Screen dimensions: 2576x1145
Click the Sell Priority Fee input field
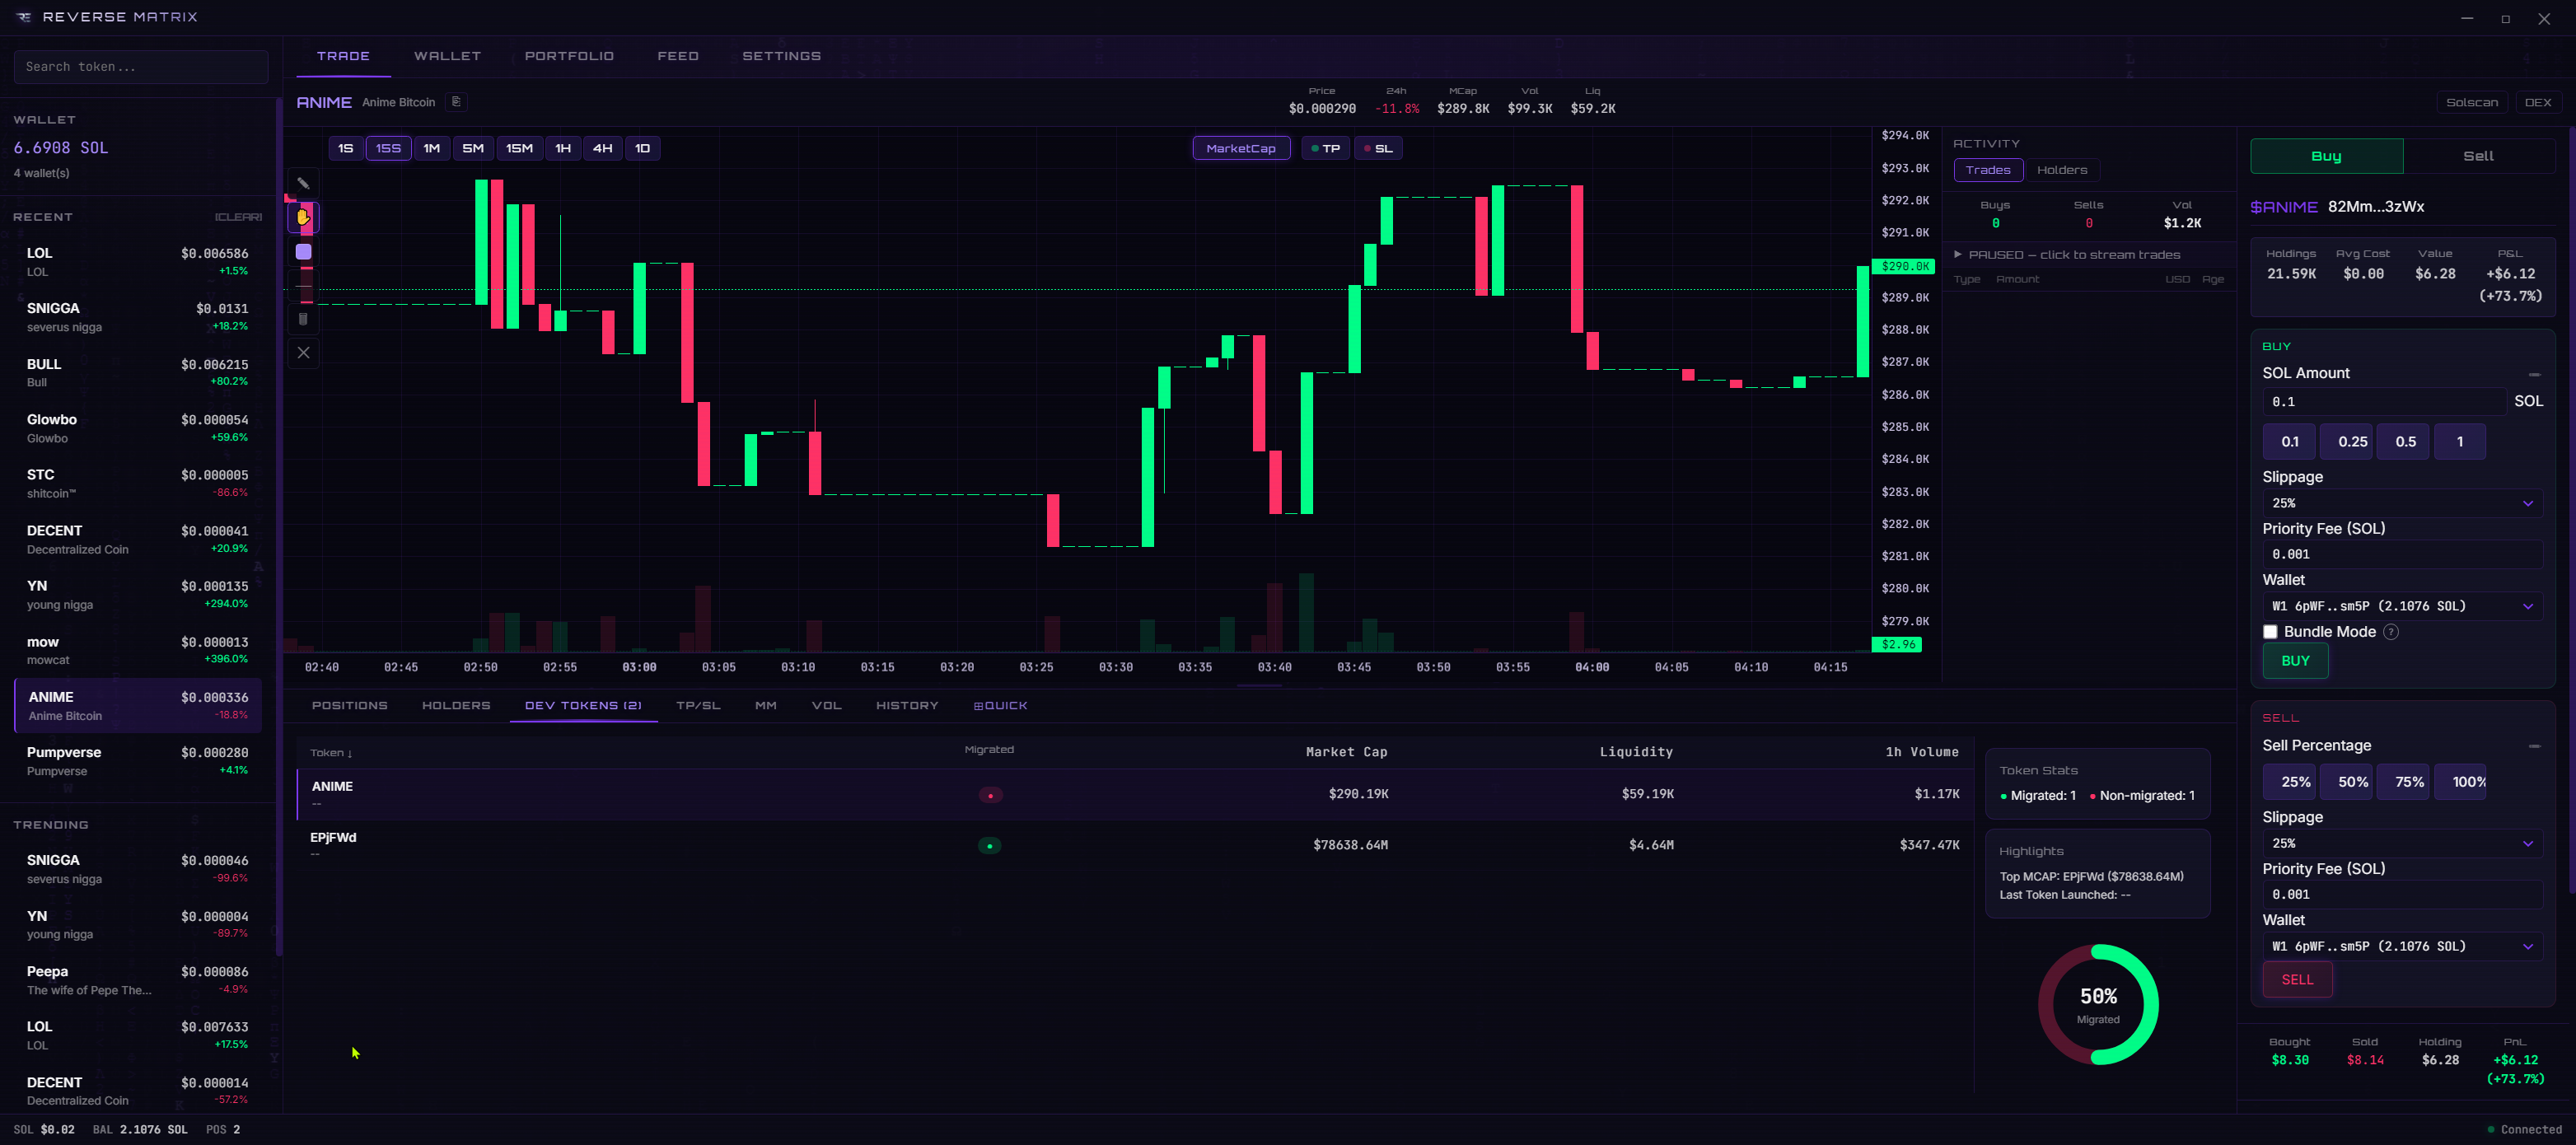coord(2402,895)
